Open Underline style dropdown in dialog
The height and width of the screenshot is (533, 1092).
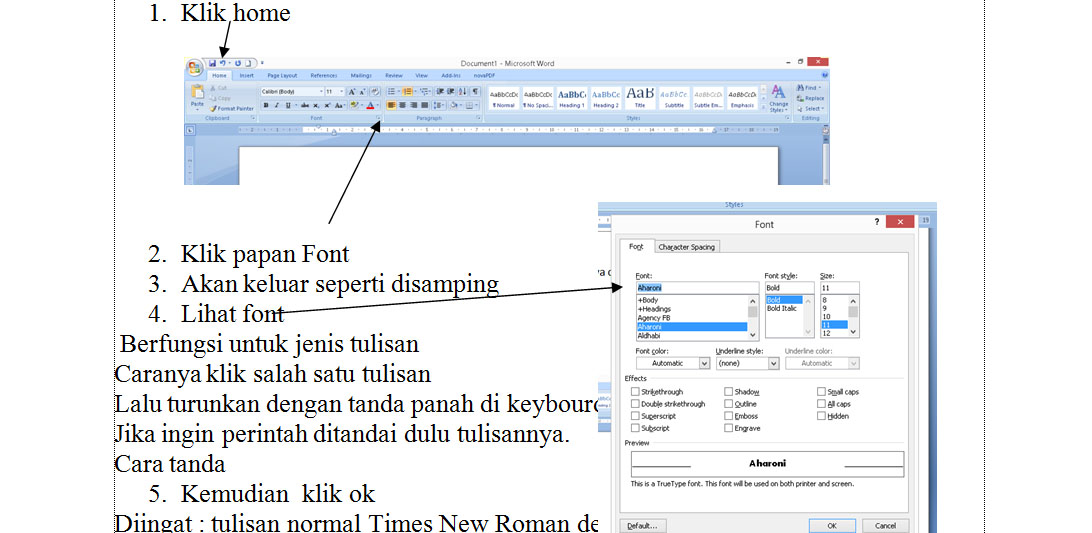(x=773, y=363)
